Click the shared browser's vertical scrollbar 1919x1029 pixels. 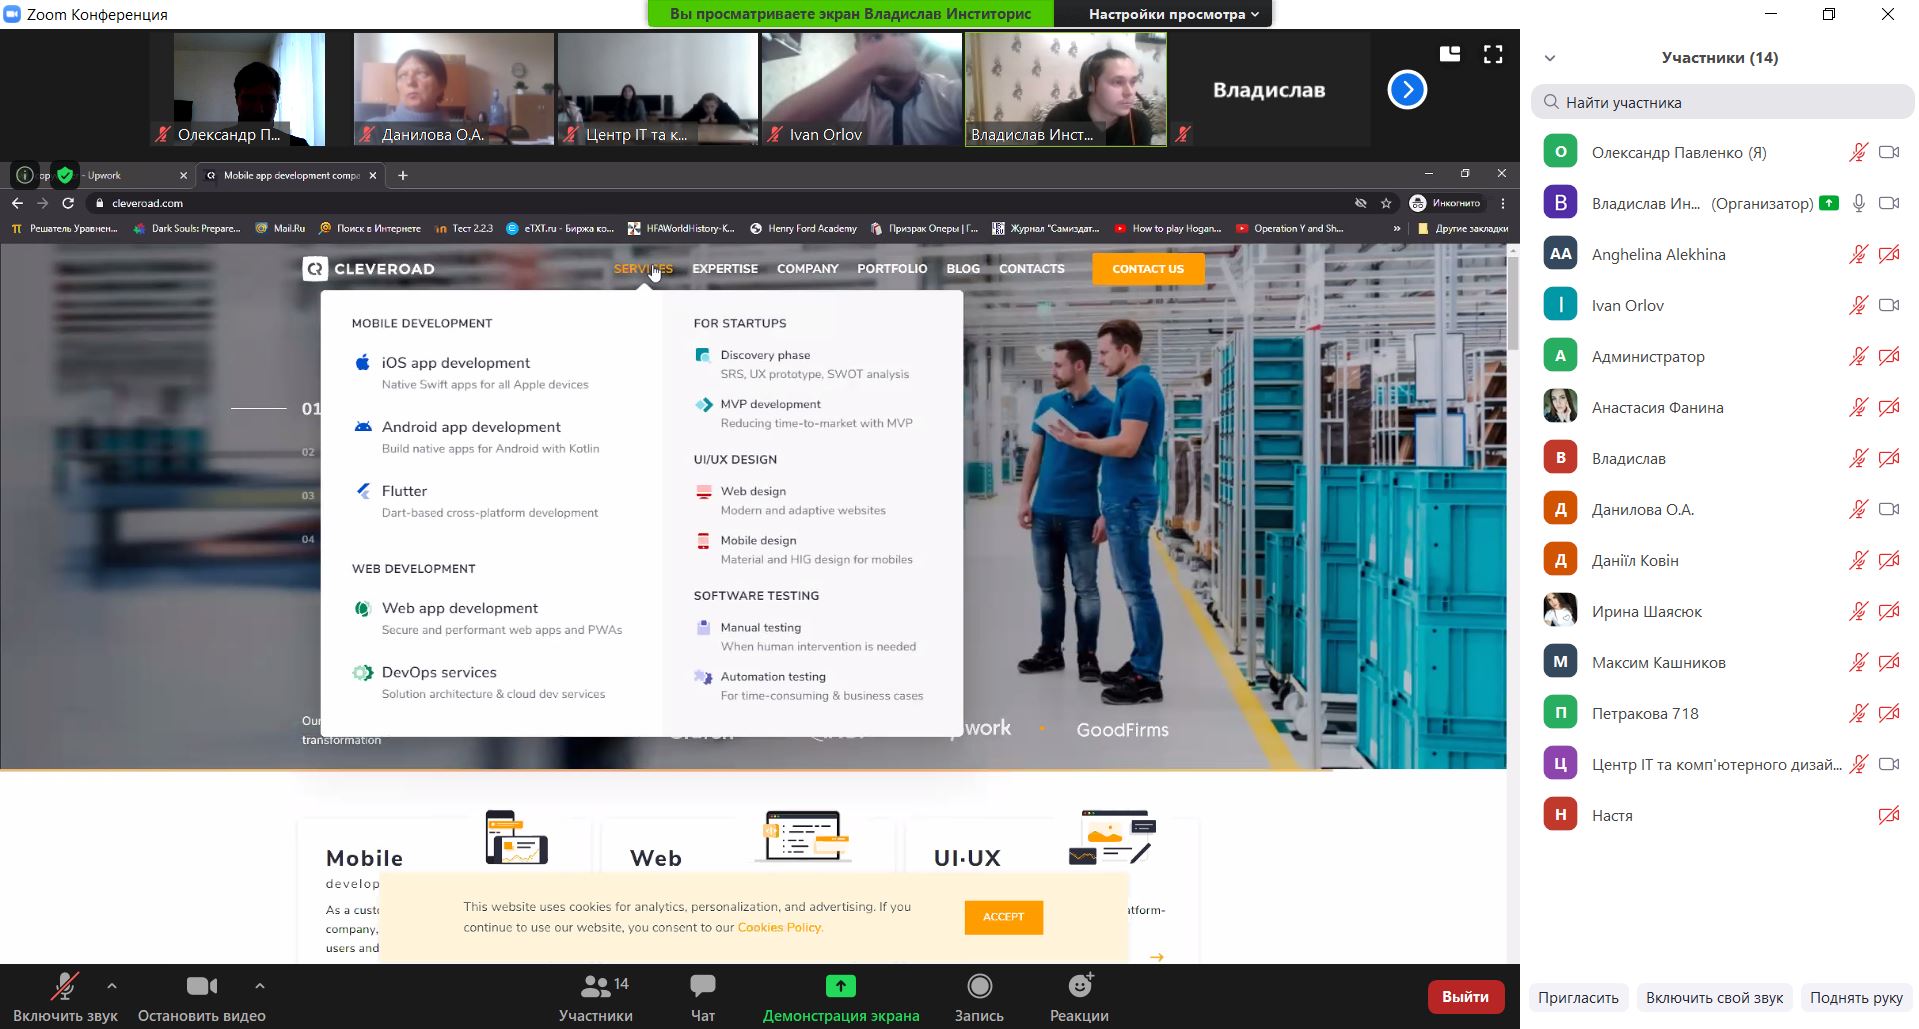(1512, 300)
